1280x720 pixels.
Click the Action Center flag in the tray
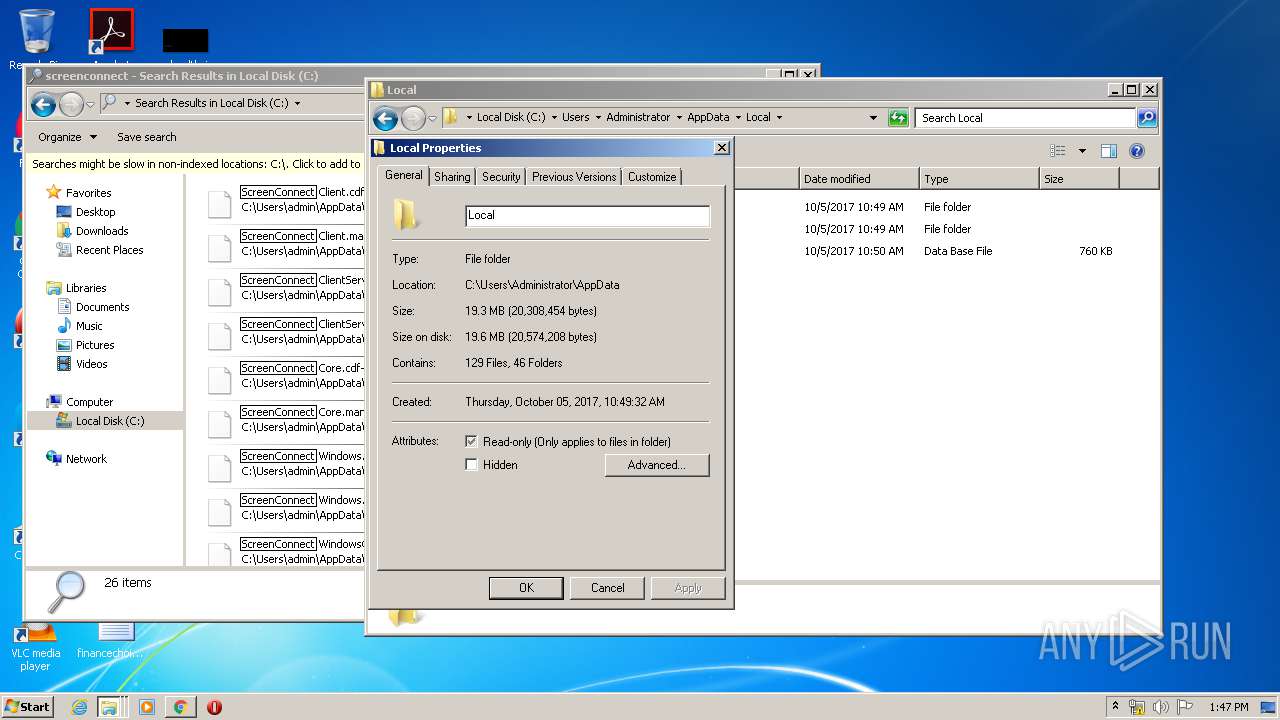point(1184,707)
